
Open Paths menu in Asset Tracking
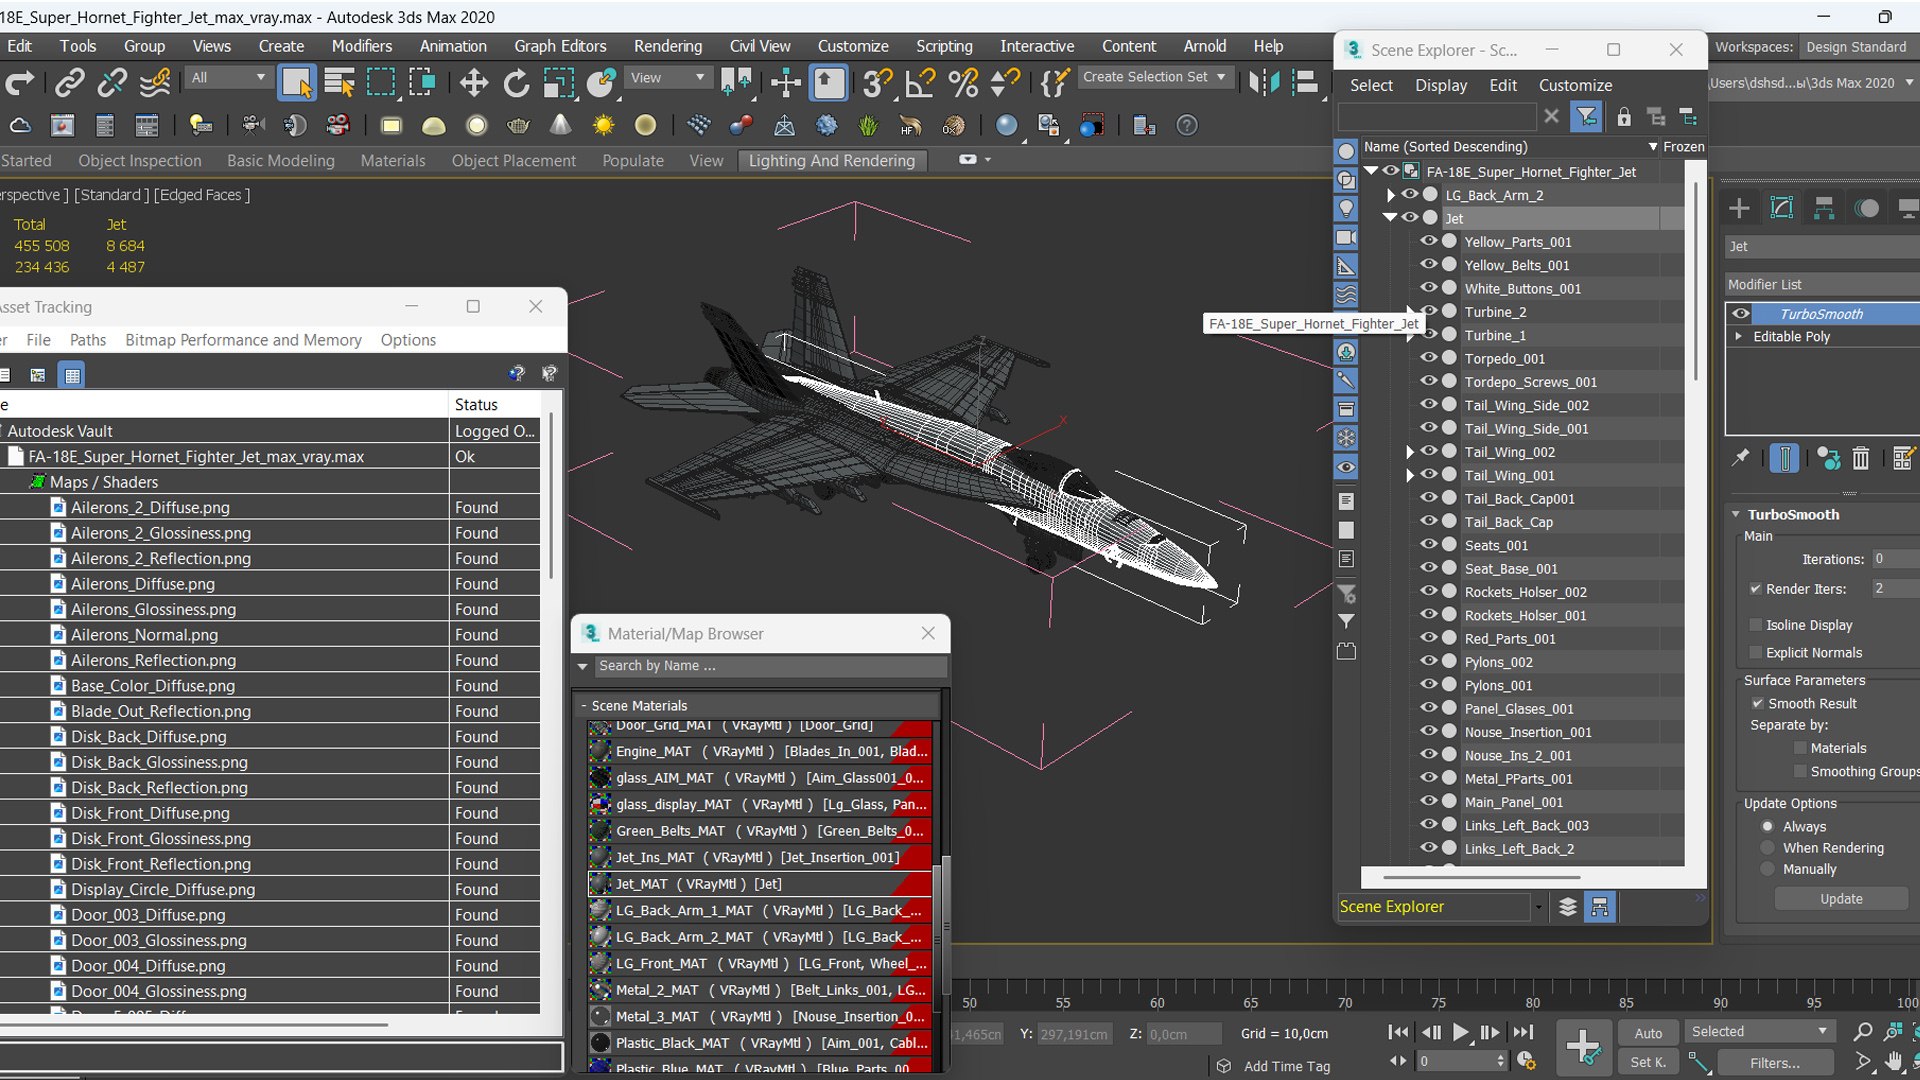[88, 340]
